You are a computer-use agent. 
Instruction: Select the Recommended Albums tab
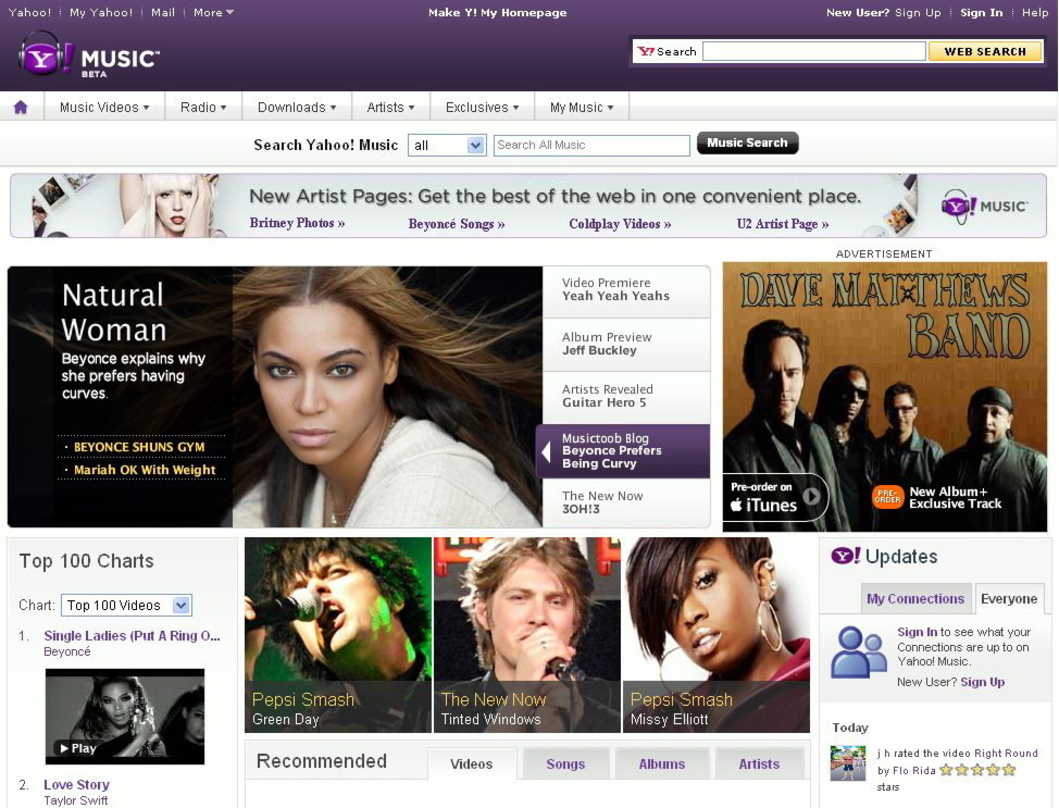[x=662, y=764]
